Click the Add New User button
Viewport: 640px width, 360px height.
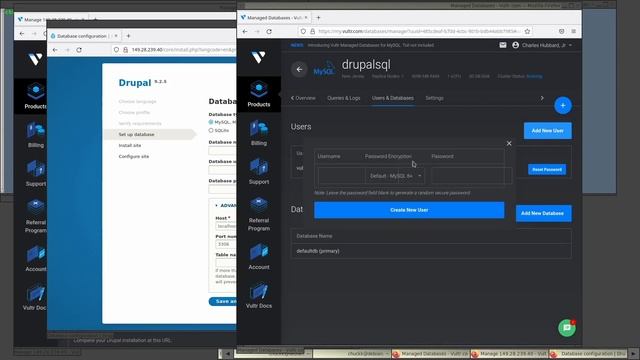pyautogui.click(x=547, y=131)
